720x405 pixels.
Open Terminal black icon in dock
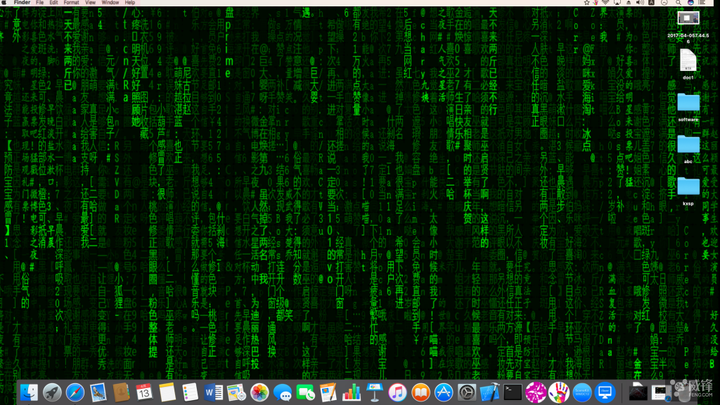tap(512, 393)
